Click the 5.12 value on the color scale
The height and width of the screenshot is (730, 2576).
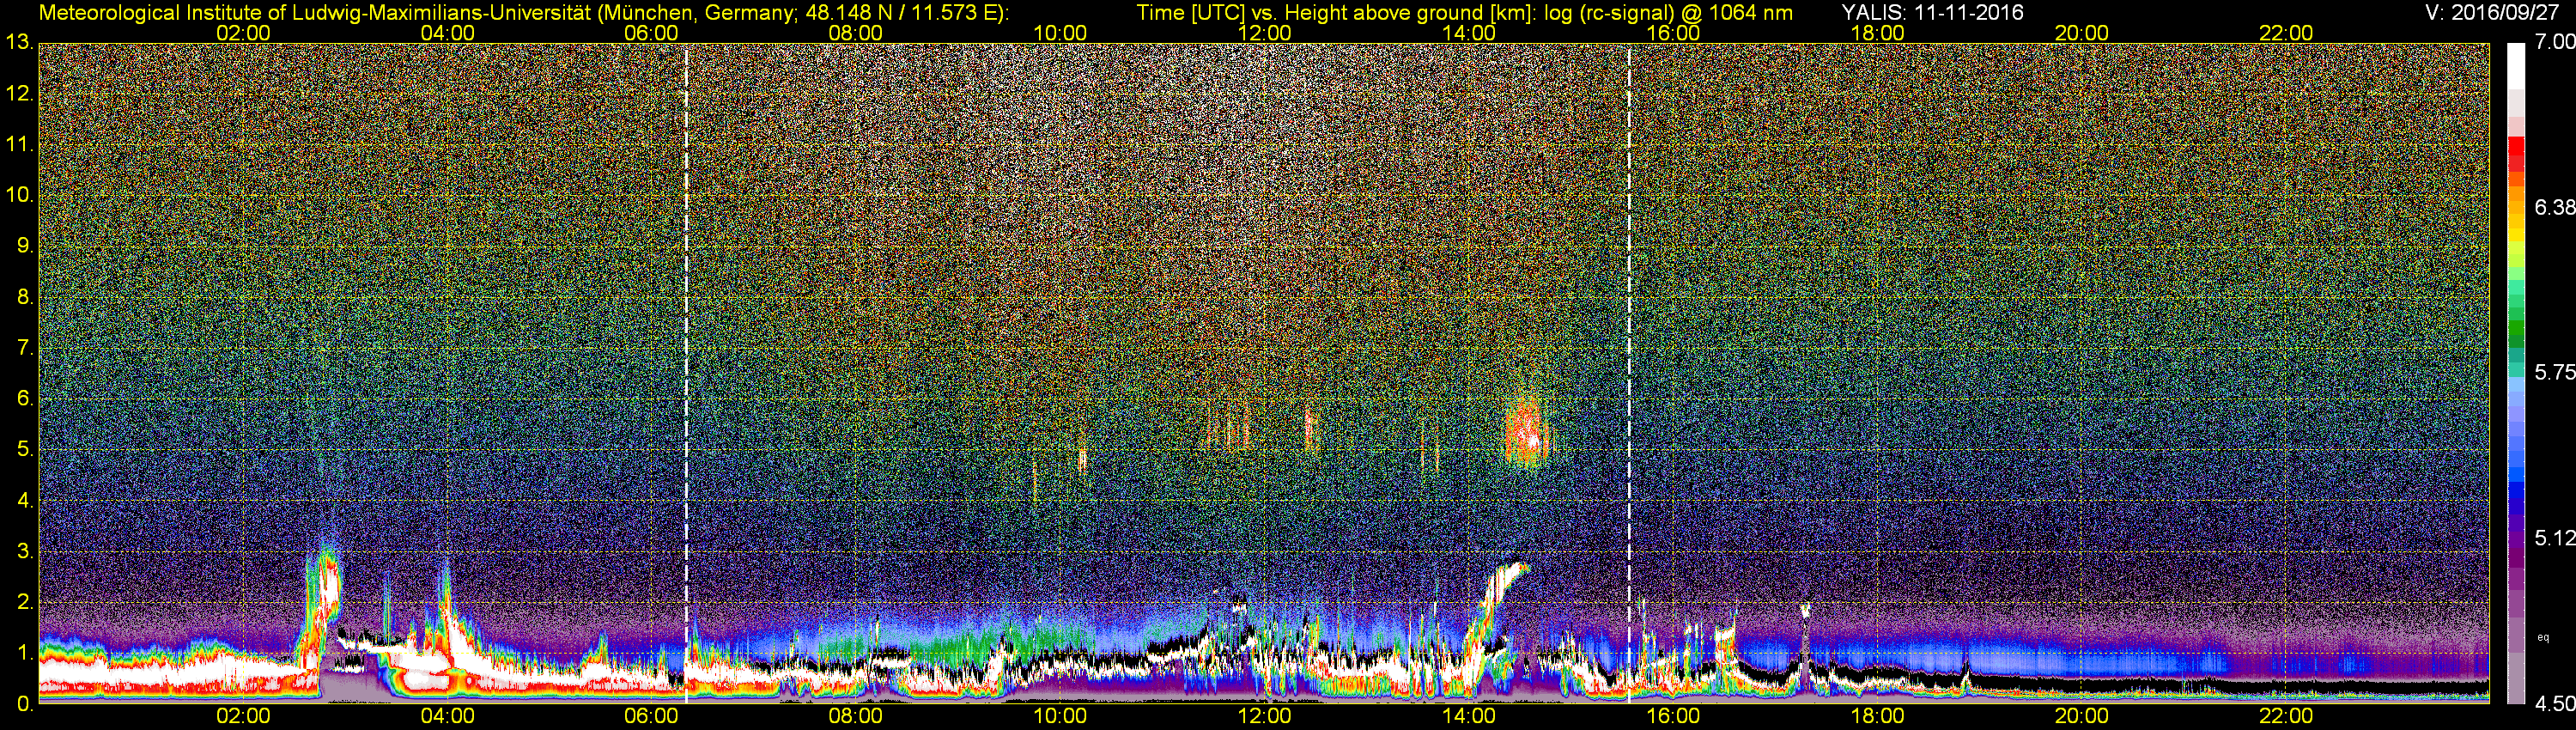(2554, 538)
